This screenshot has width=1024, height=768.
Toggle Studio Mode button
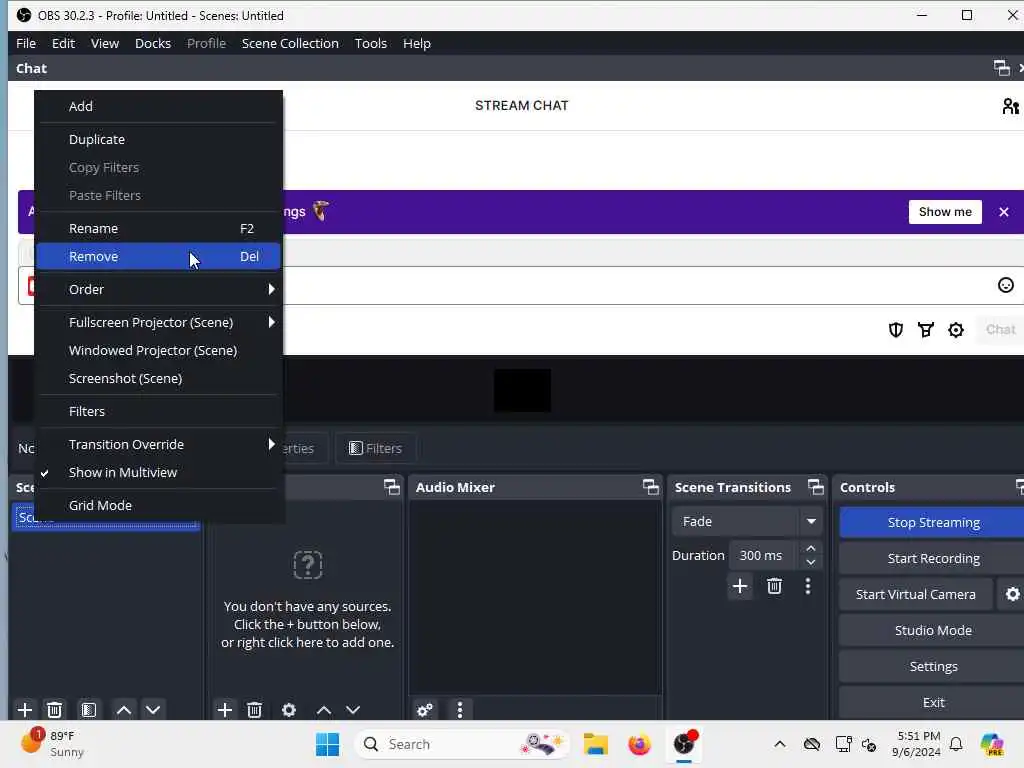point(933,630)
